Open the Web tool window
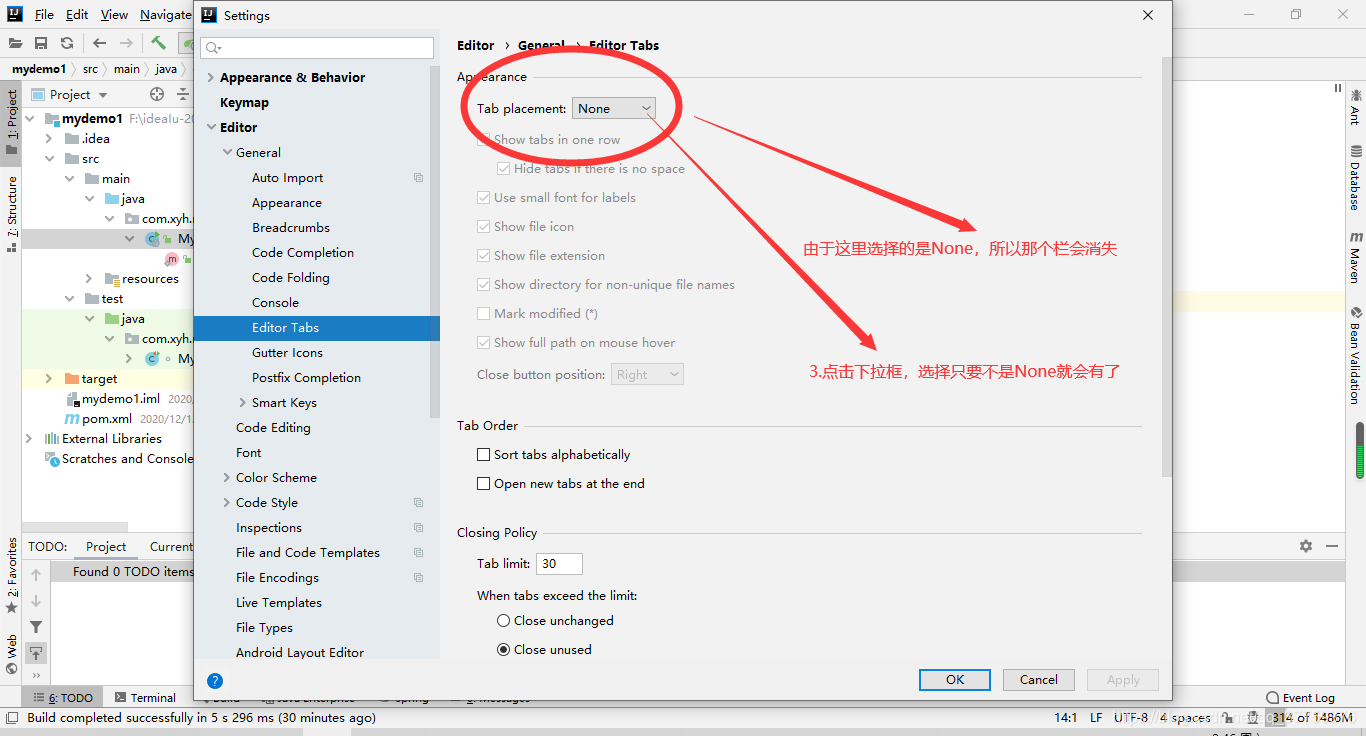 click(12, 654)
